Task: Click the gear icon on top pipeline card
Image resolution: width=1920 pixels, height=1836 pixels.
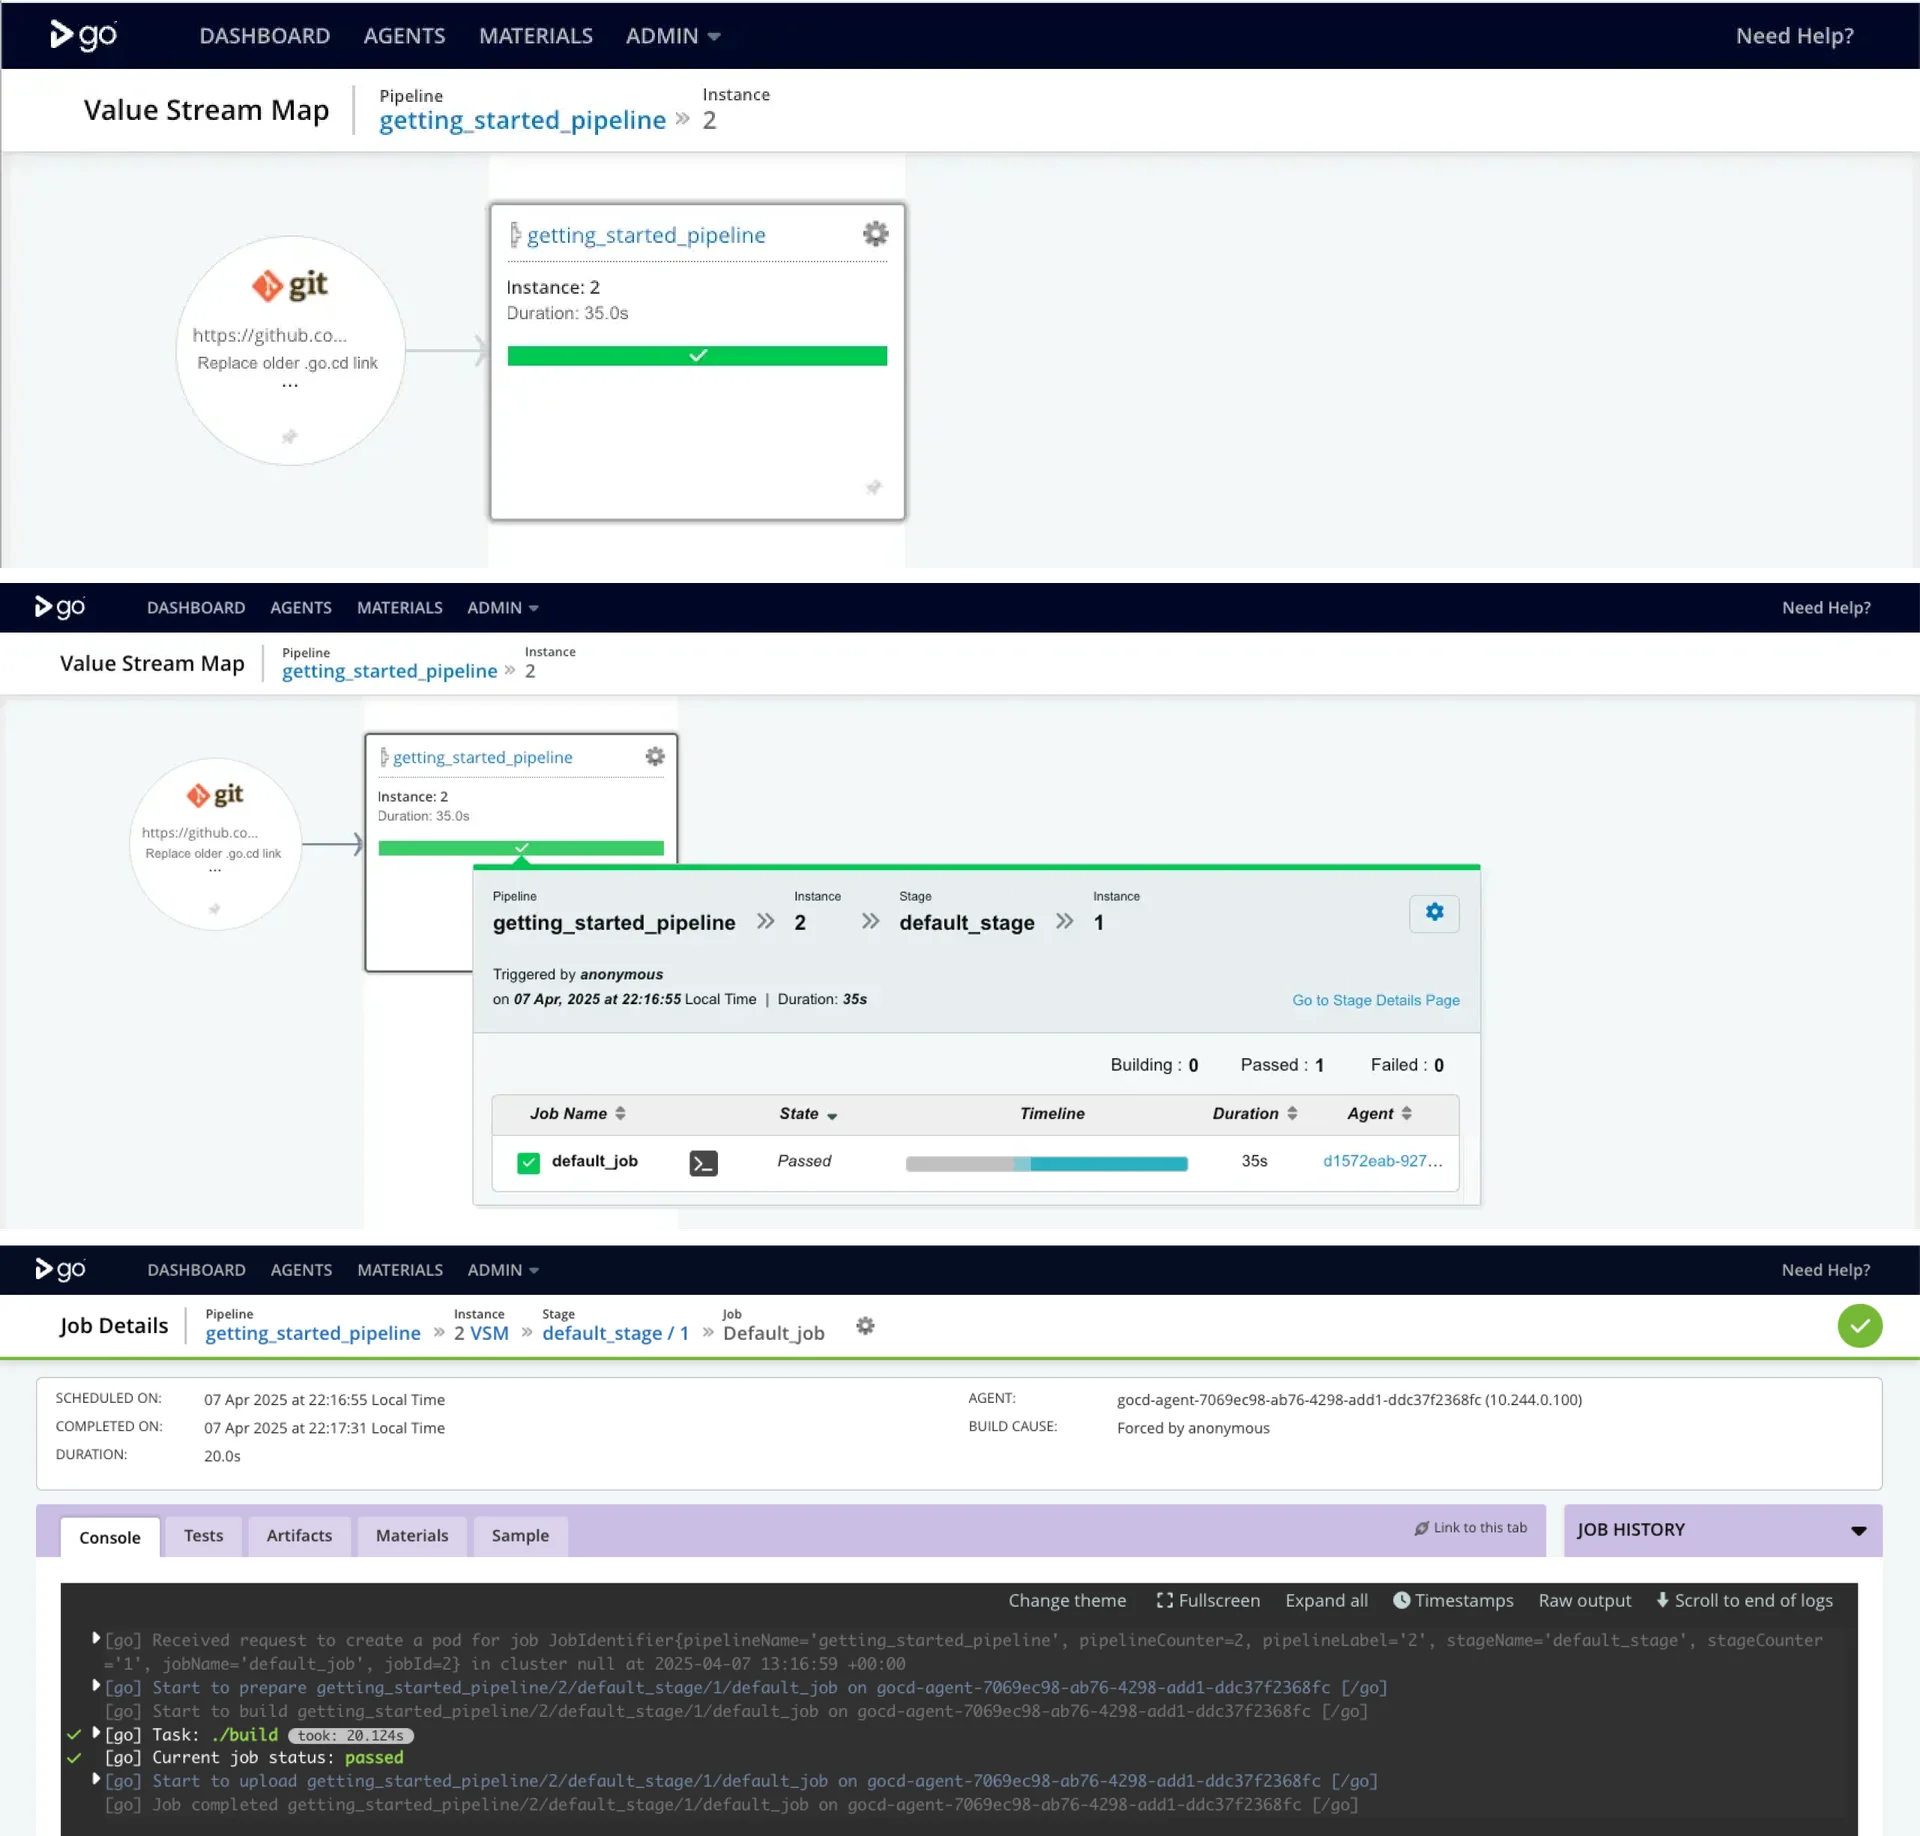Action: pos(875,234)
